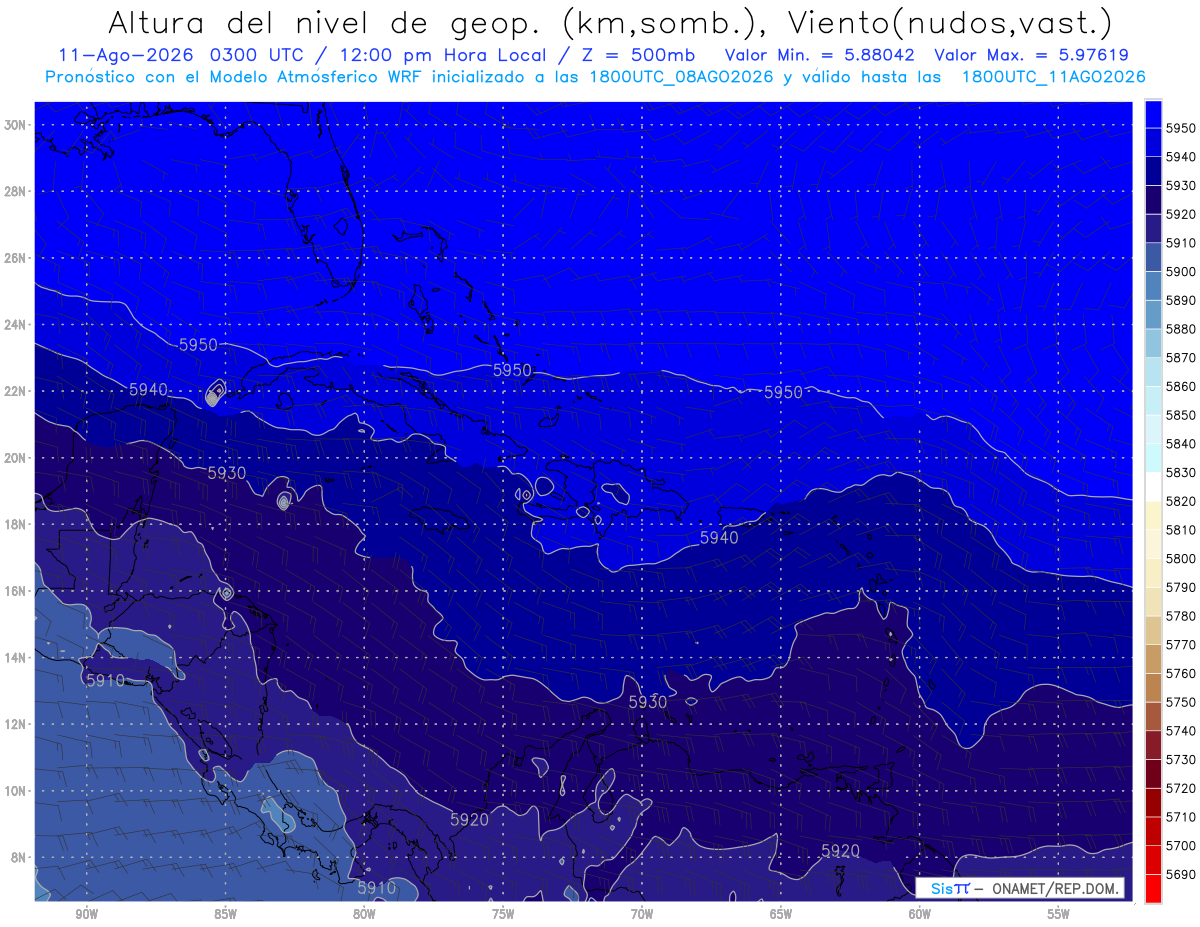Viewport: 1200px width, 927px height.
Task: Click the 5910 contour label nearest the 14N tick
Action: [105, 681]
